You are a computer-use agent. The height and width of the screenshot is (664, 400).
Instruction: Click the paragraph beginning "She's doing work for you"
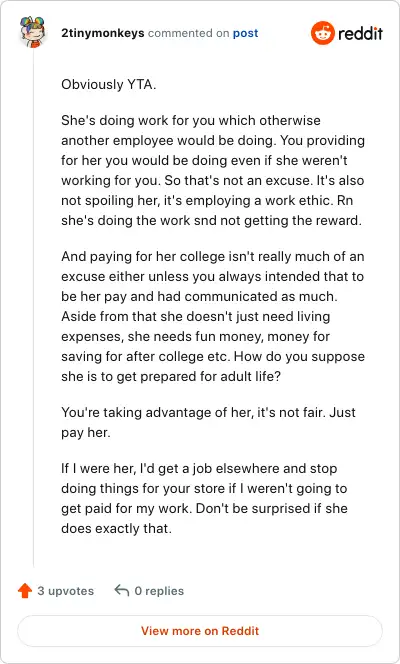pyautogui.click(x=213, y=170)
